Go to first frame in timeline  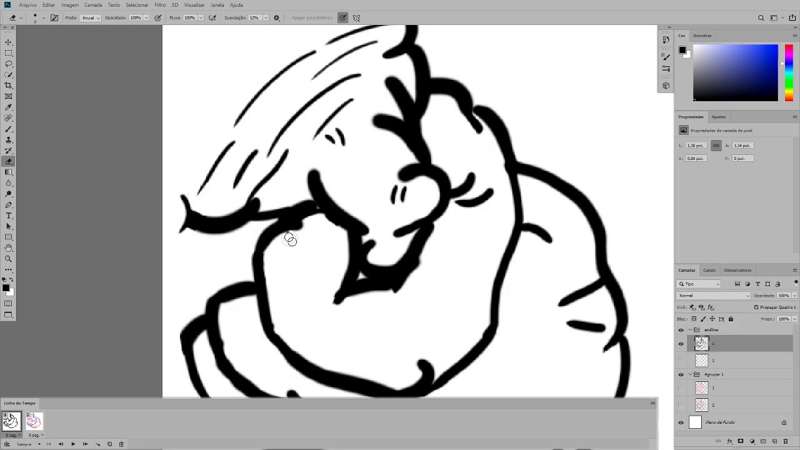point(49,444)
